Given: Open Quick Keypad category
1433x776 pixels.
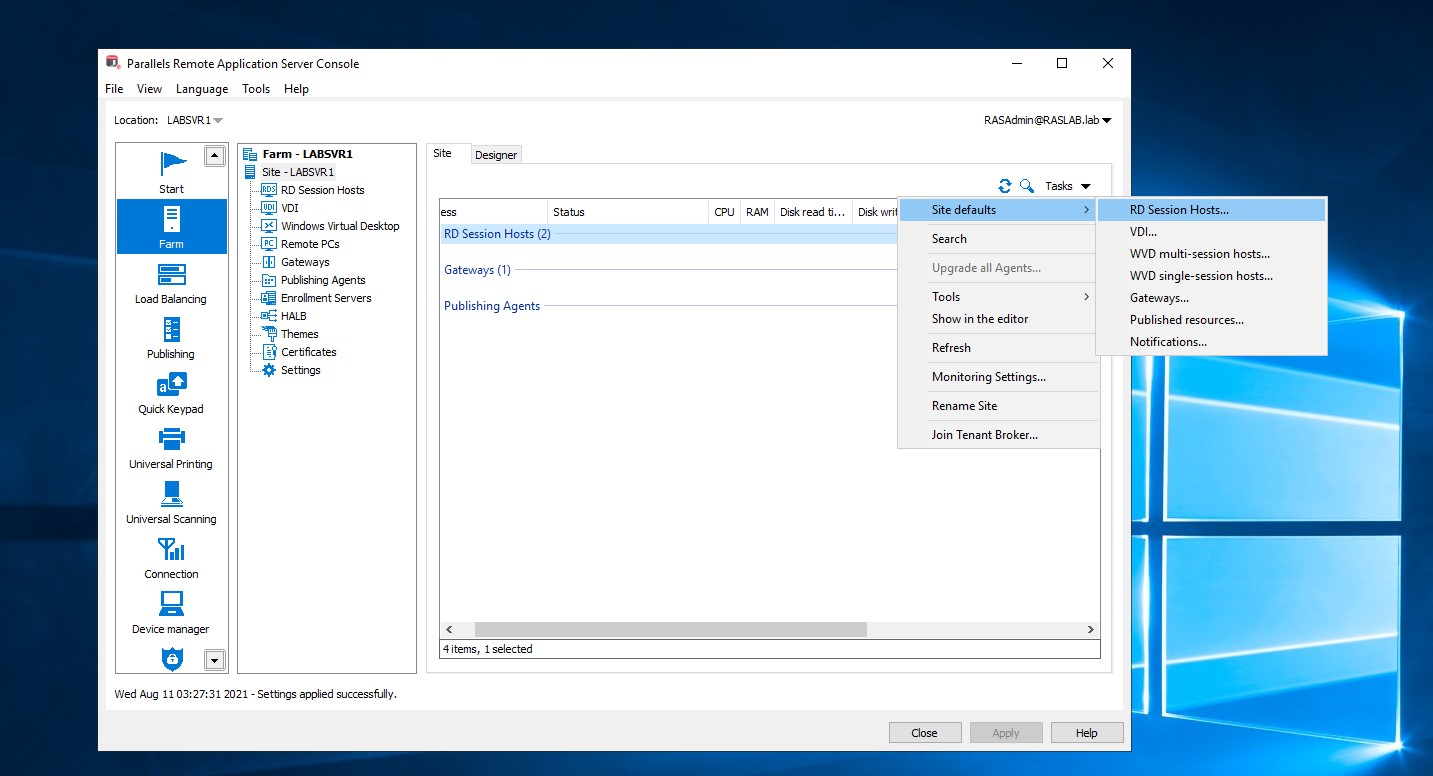Looking at the screenshot, I should pos(171,392).
